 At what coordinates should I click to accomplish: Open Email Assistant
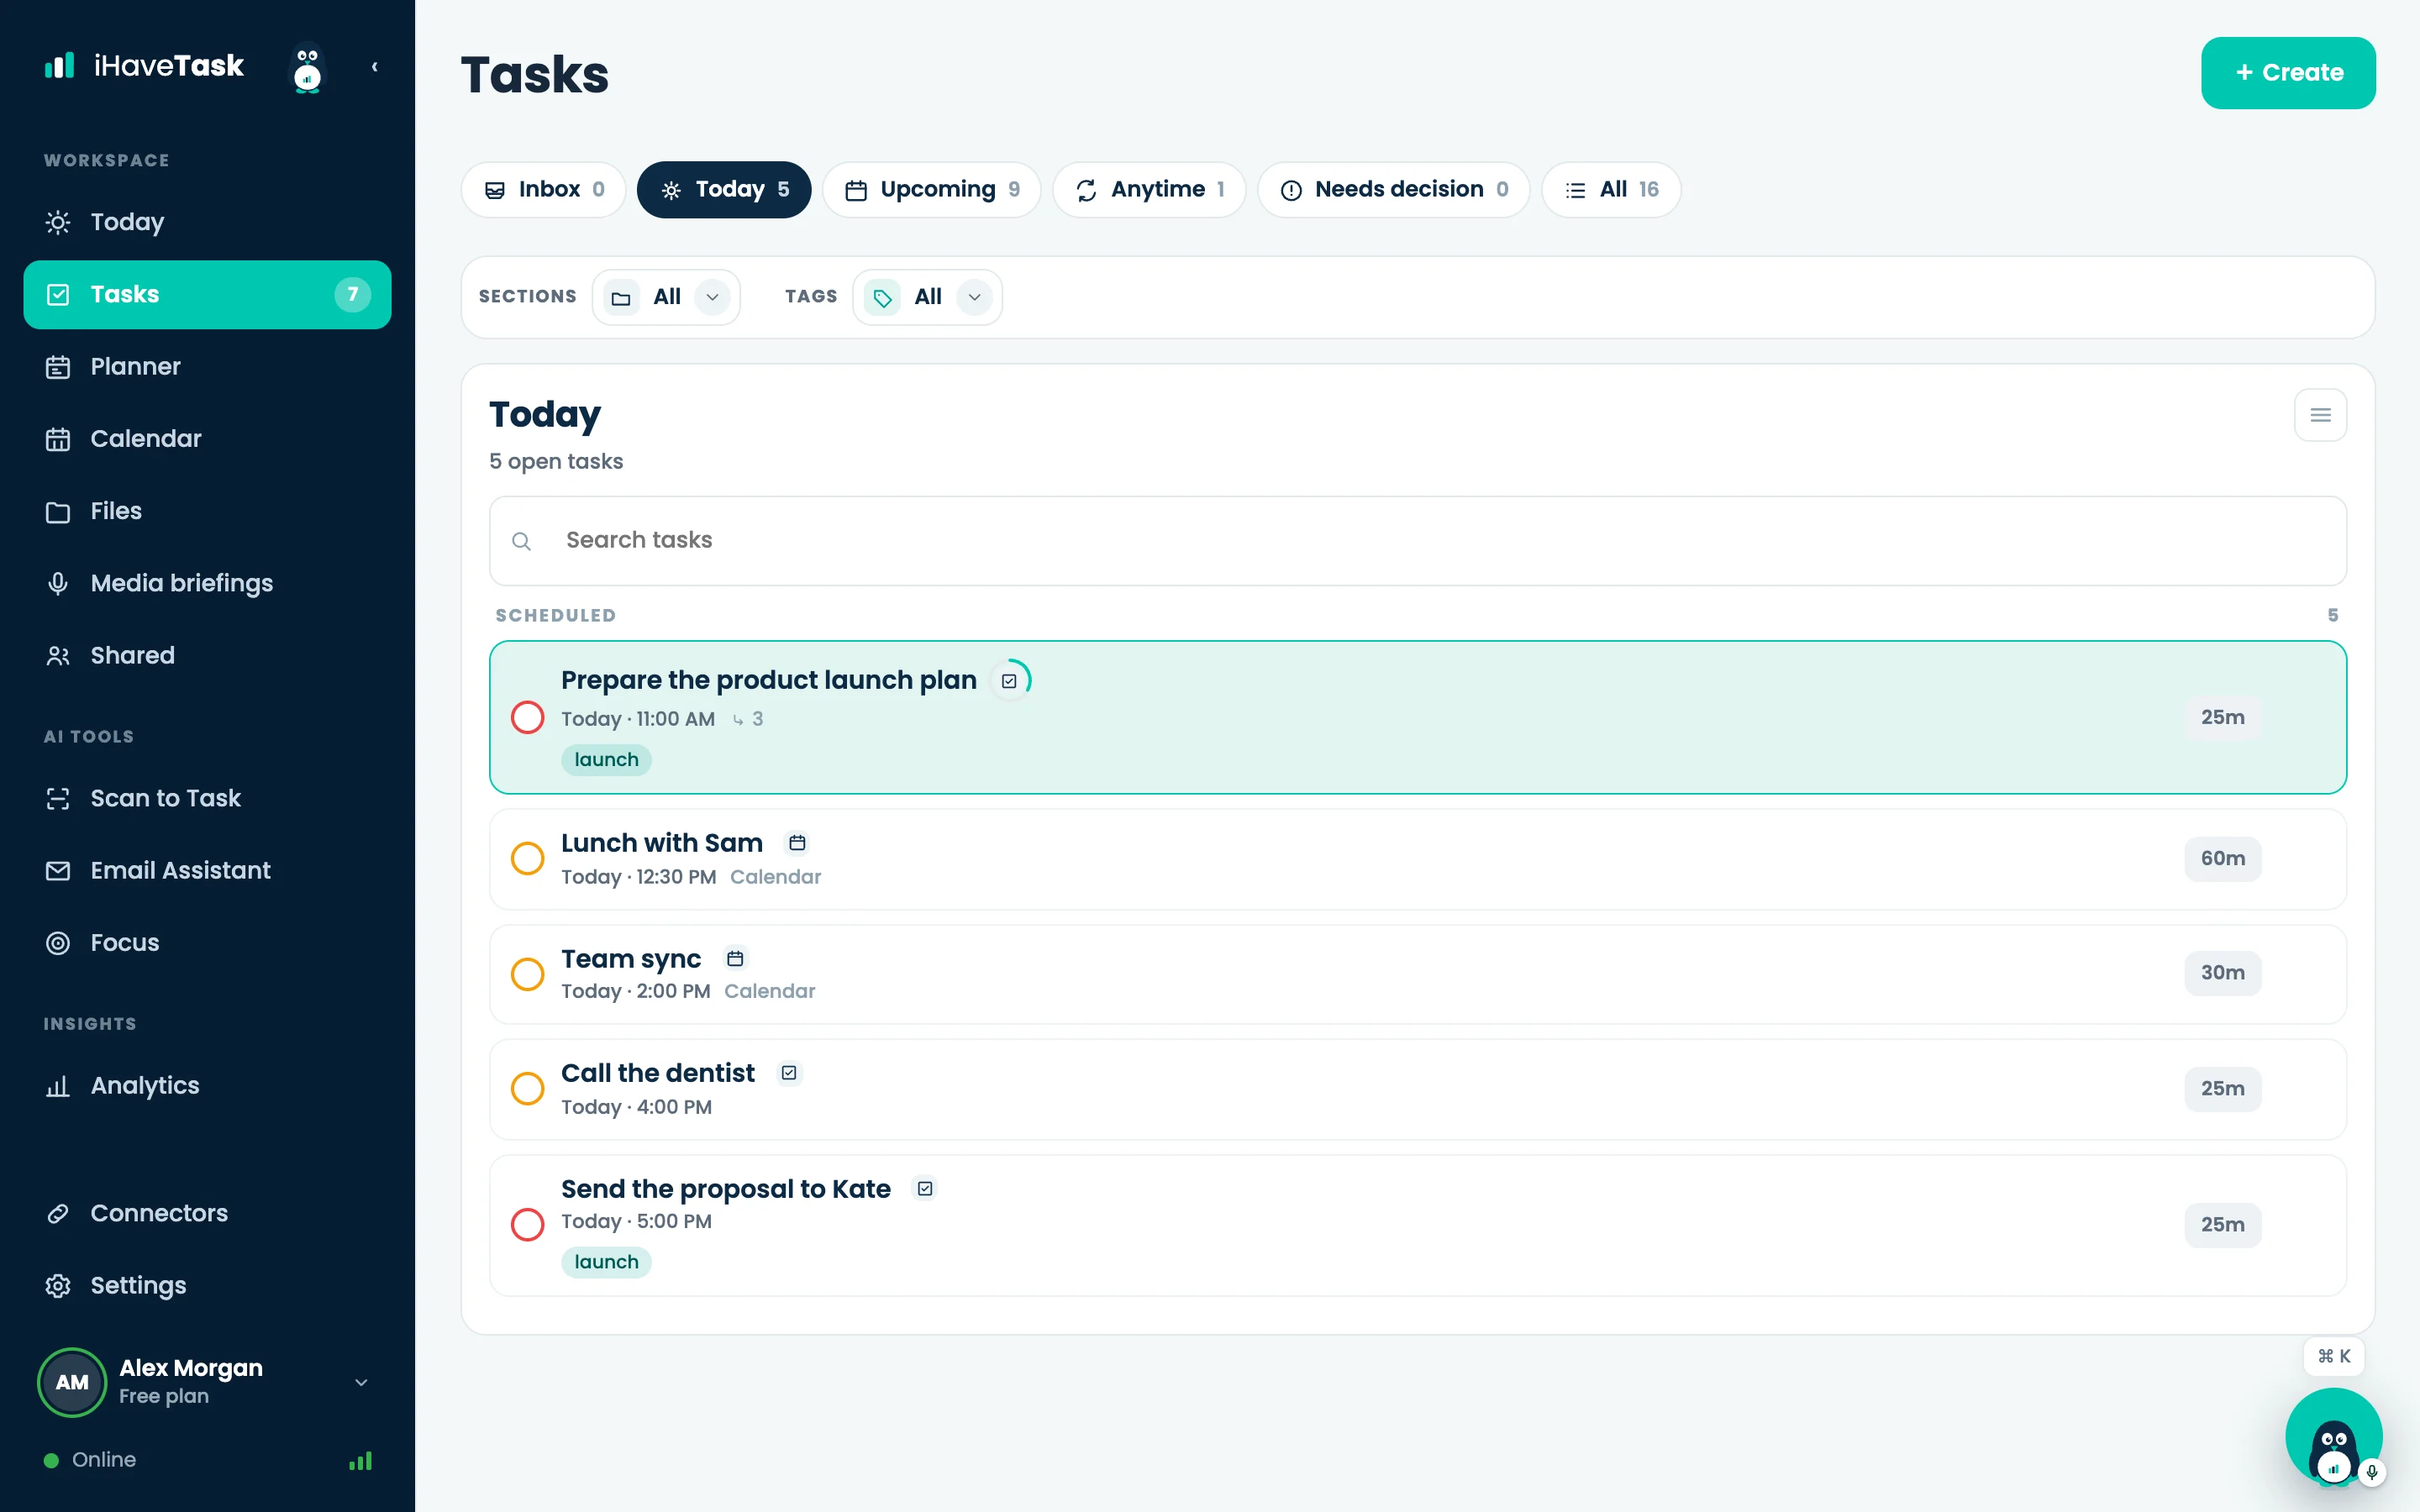coord(207,870)
